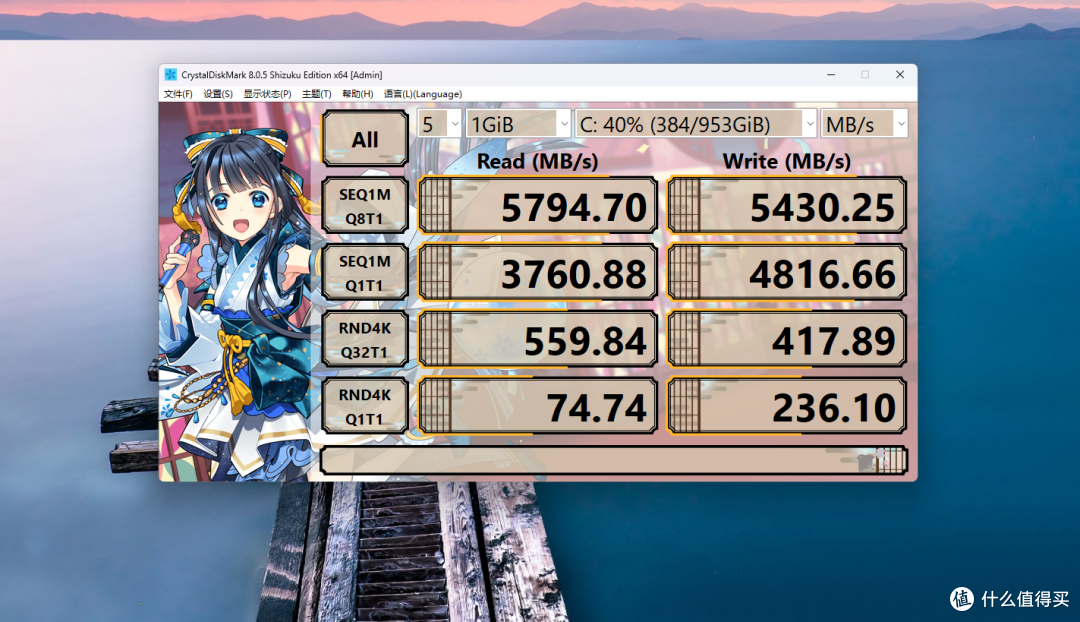Click the RND4K Q1T1 write result 236.10
The image size is (1080, 622).
click(787, 406)
